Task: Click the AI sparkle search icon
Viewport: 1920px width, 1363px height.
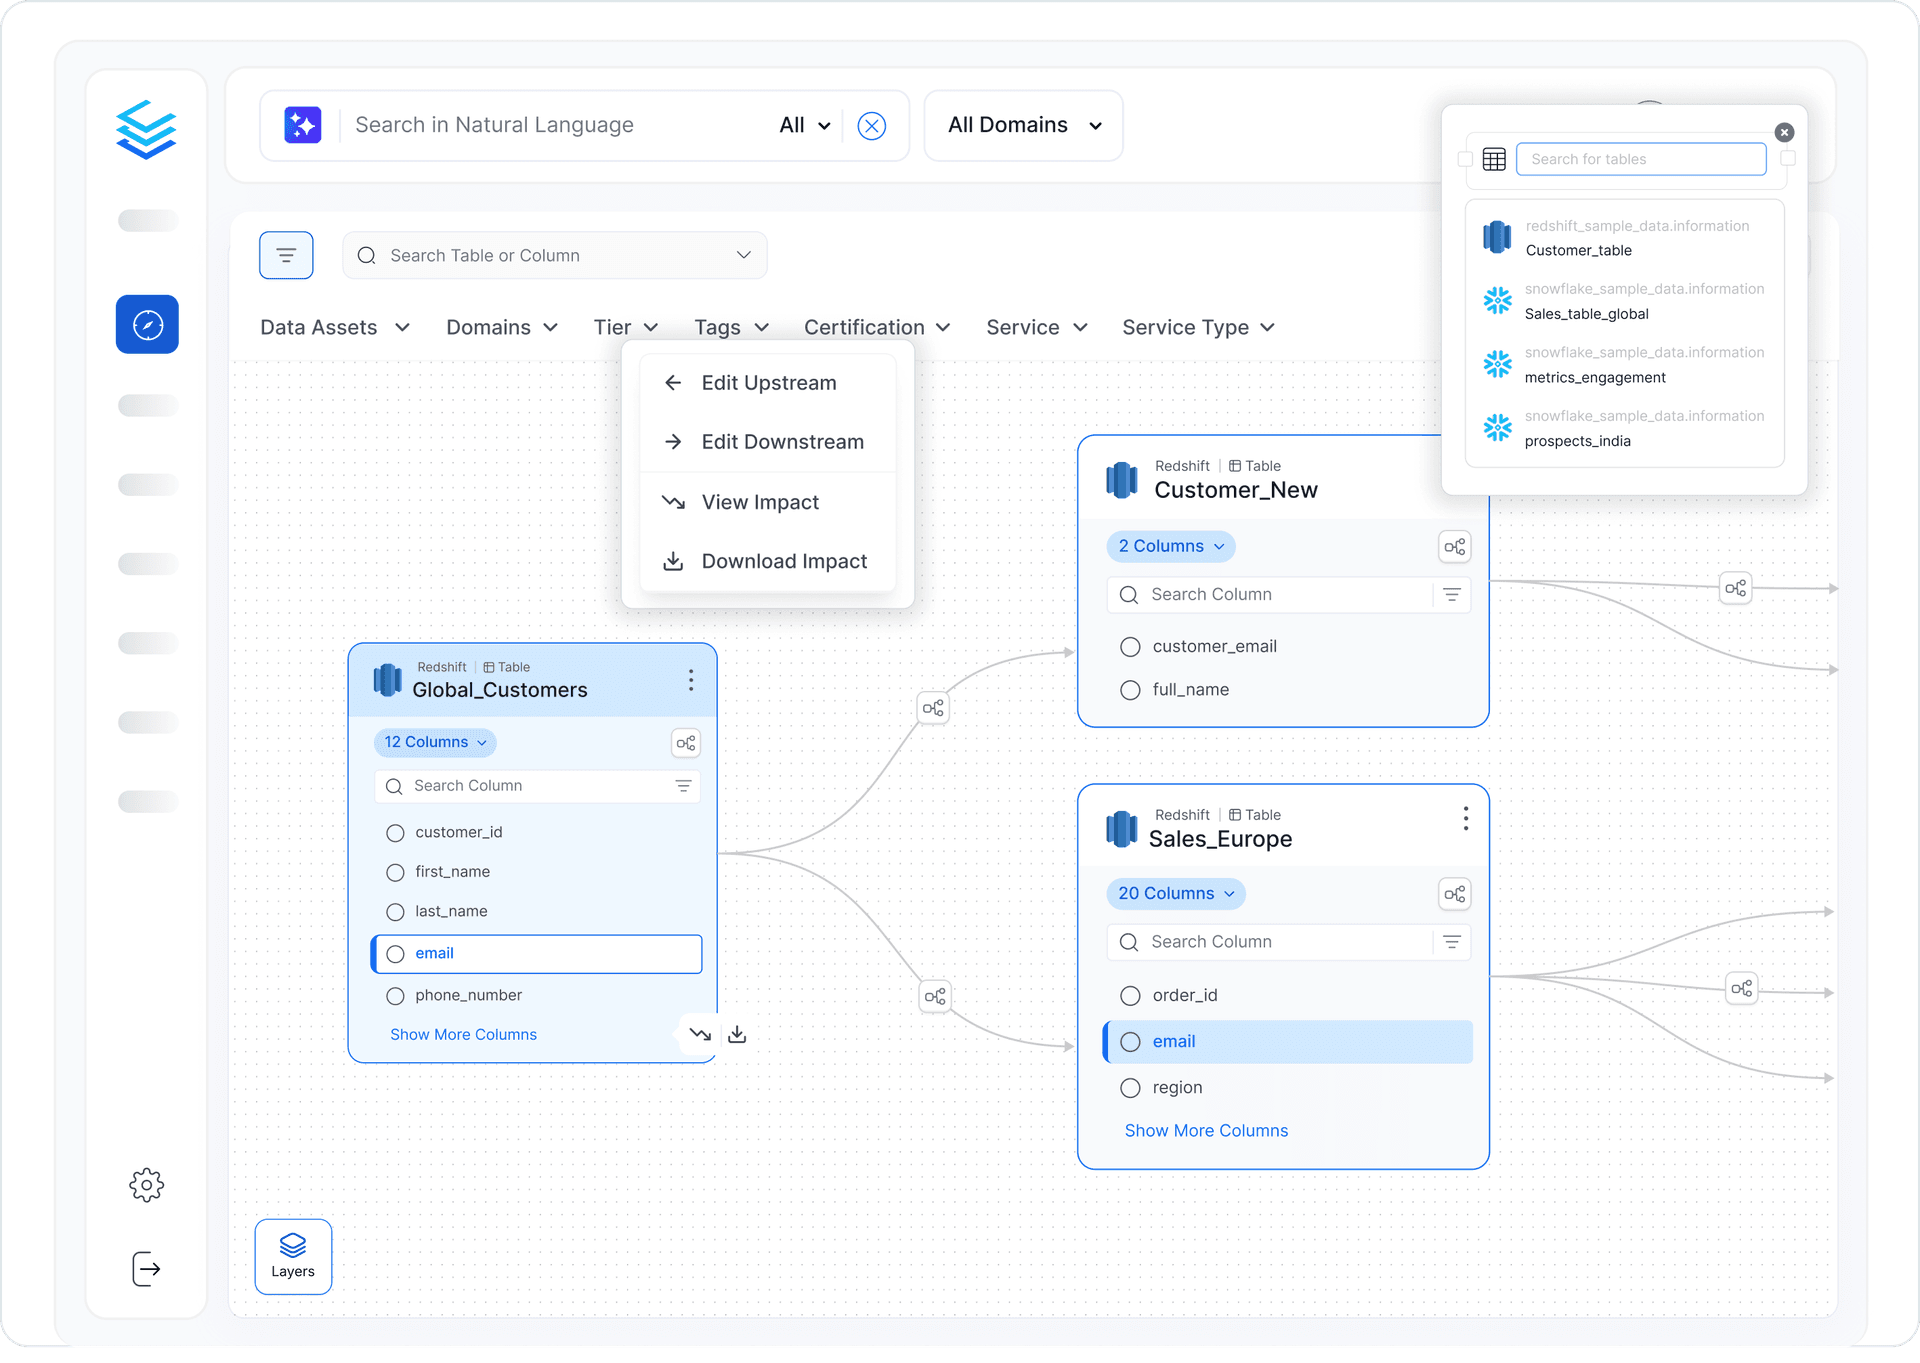Action: pos(302,125)
